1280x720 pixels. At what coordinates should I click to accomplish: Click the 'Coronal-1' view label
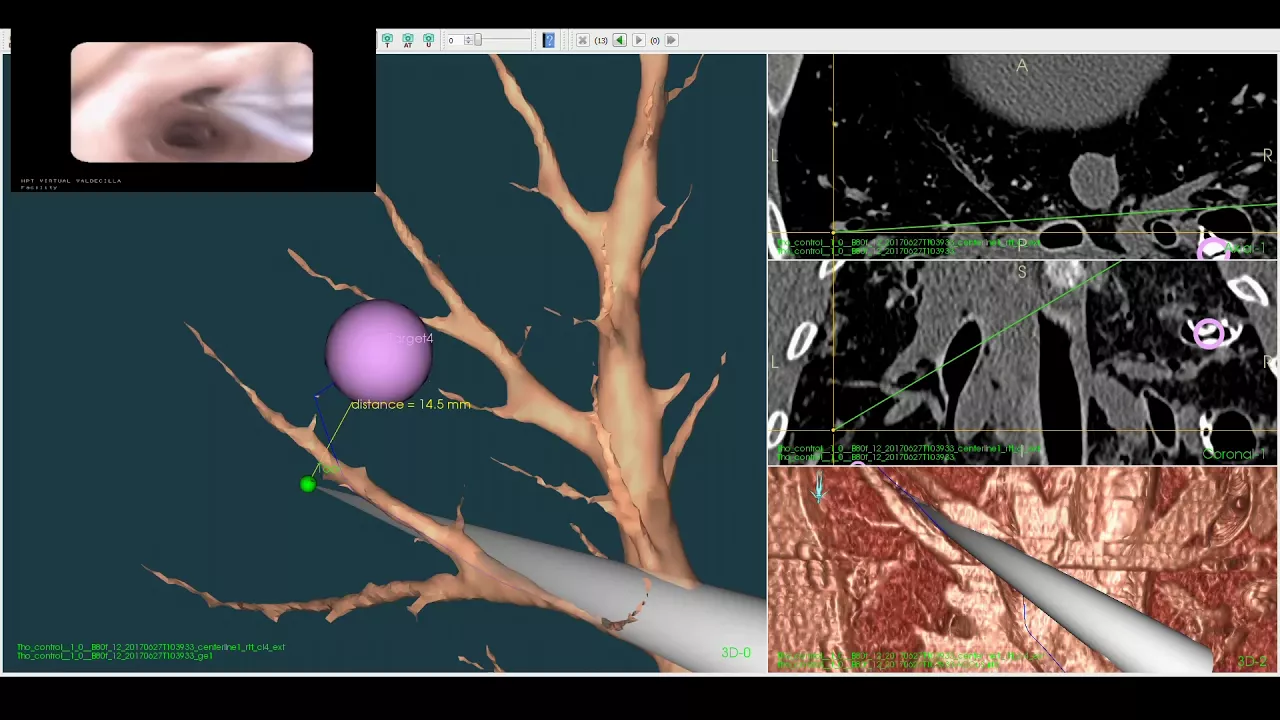click(x=1234, y=454)
